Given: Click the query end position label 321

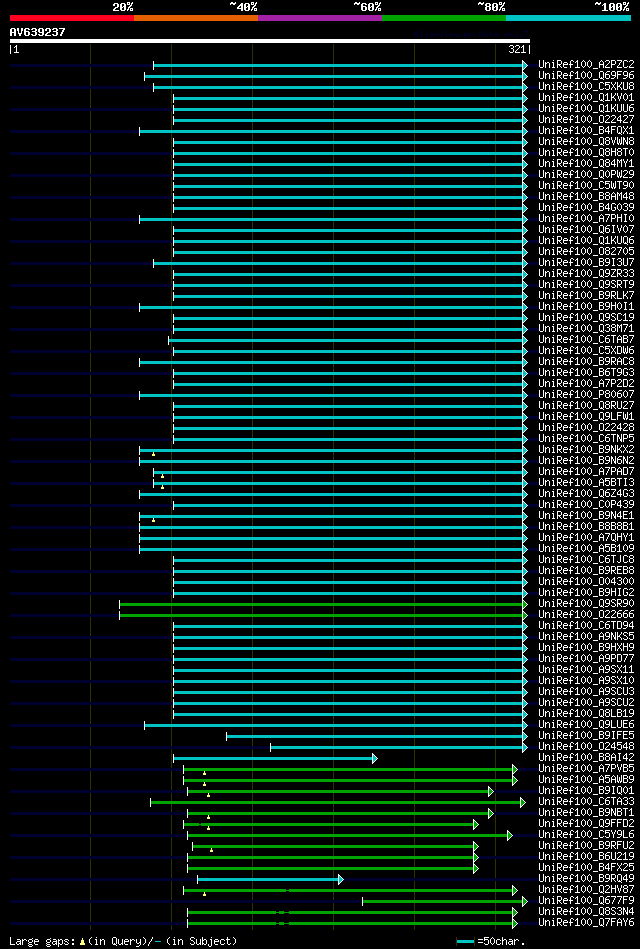Looking at the screenshot, I should coord(517,50).
